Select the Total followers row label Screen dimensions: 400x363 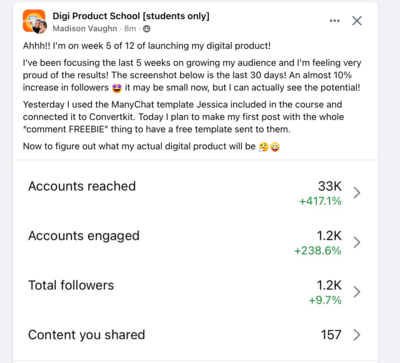(x=71, y=285)
